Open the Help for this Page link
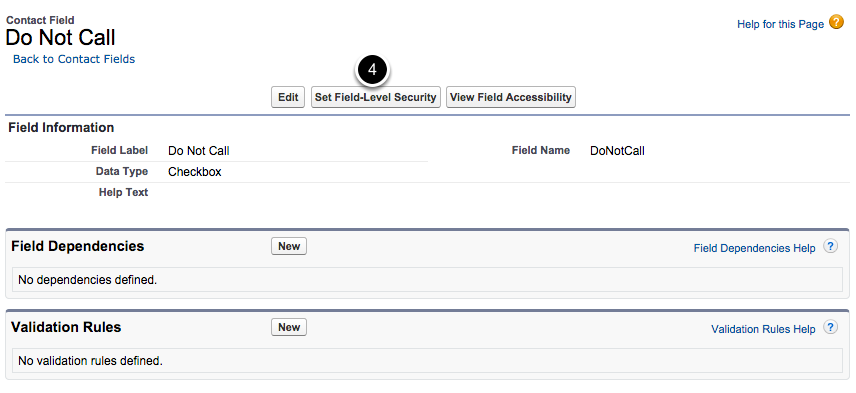Image resolution: width=856 pixels, height=393 pixels. (780, 24)
